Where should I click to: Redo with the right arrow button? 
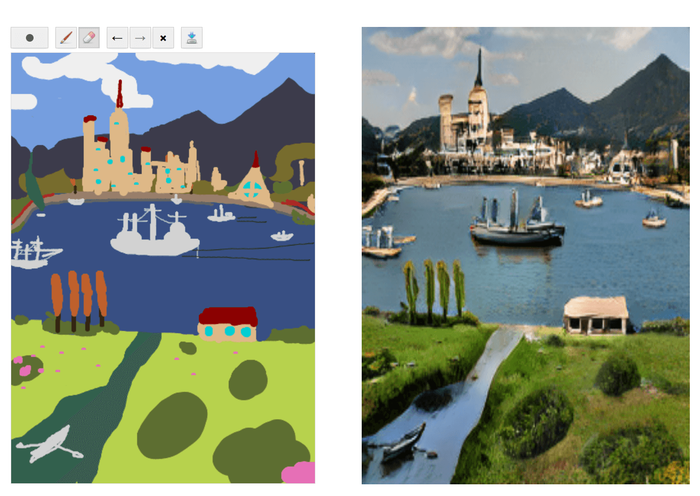[140, 38]
